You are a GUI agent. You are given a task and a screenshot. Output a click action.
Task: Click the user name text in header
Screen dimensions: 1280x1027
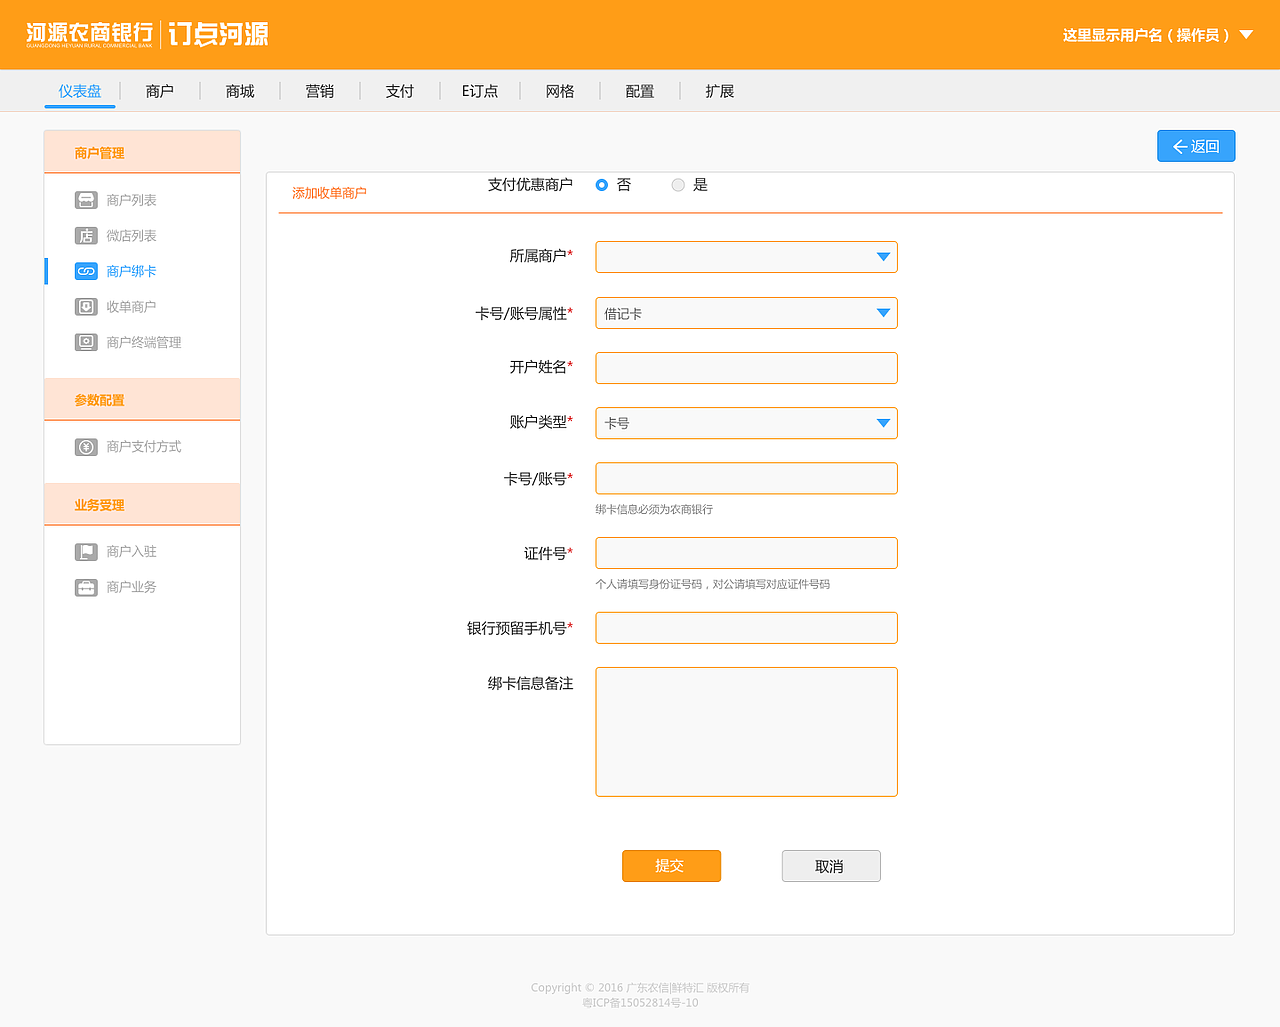tap(1146, 35)
